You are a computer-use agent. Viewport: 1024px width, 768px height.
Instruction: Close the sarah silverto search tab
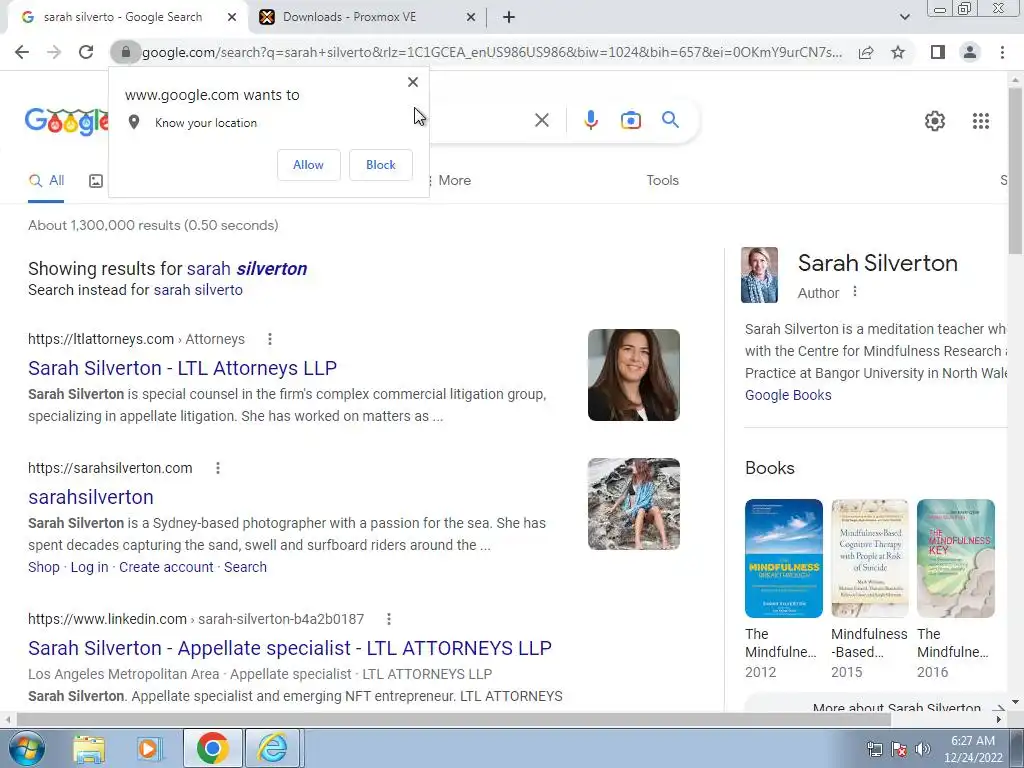(232, 17)
